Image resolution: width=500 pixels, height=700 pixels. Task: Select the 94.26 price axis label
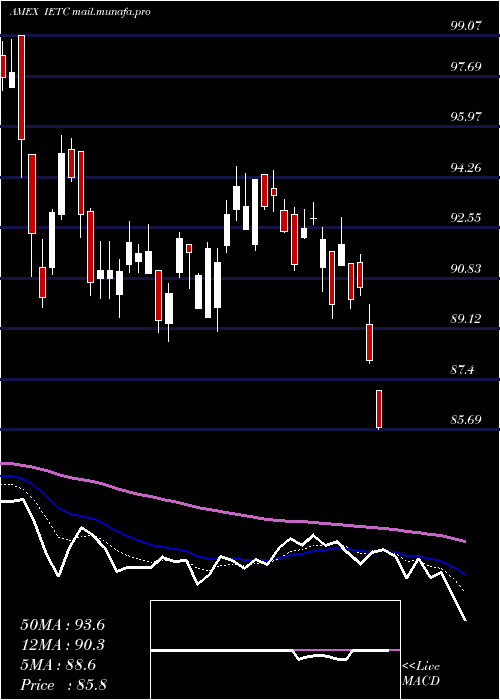(466, 168)
